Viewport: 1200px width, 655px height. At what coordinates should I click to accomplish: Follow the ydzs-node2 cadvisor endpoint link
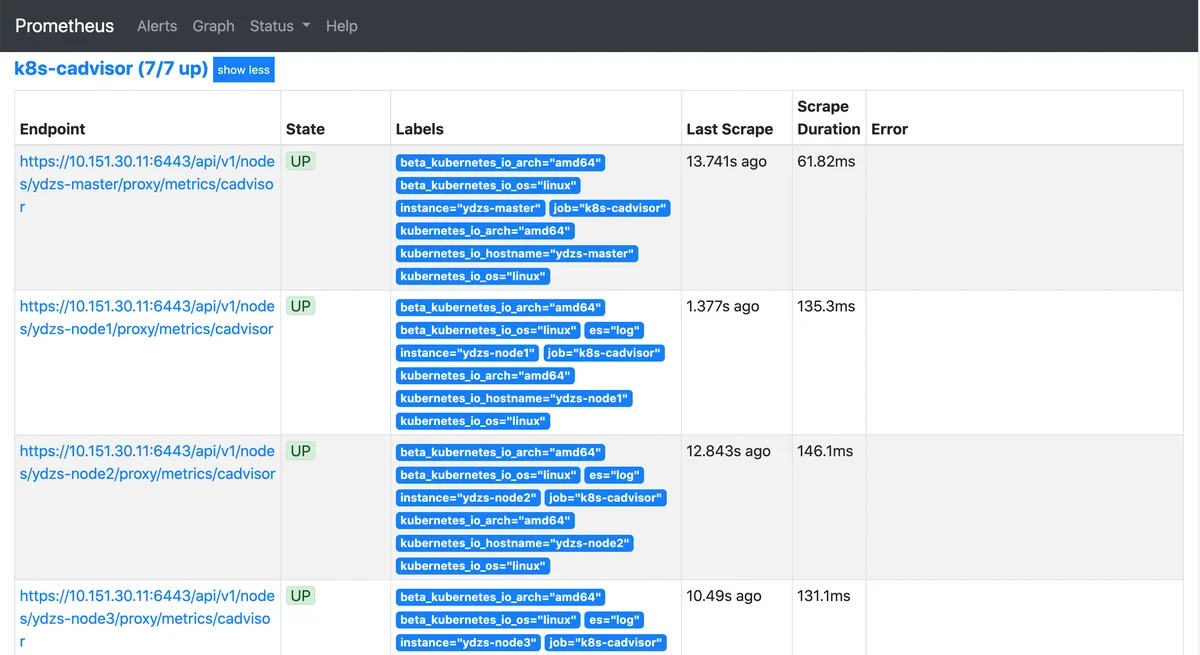point(147,462)
